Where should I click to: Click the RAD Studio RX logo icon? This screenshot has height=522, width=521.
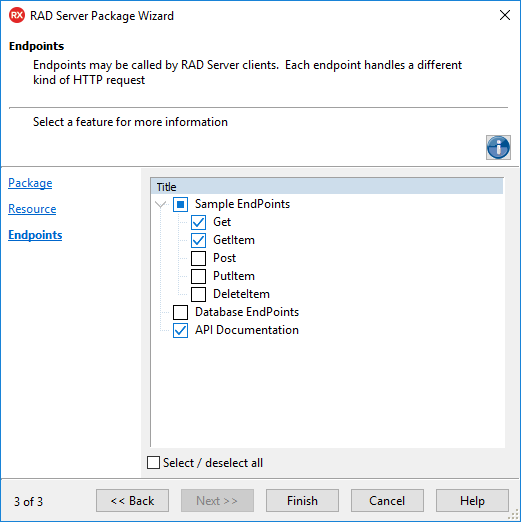point(17,15)
